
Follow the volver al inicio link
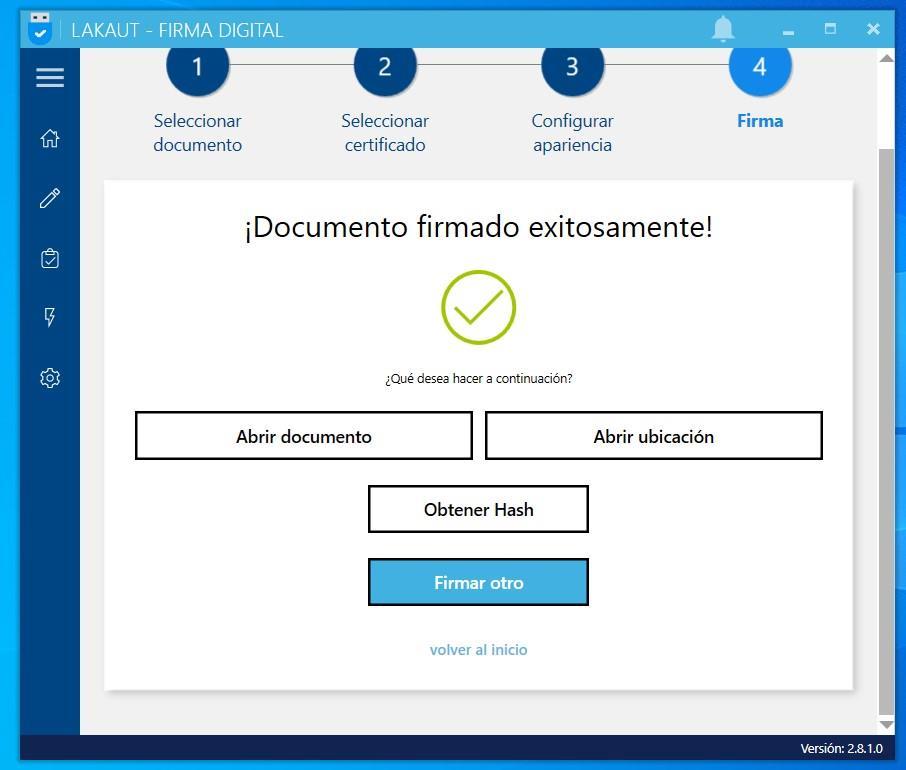(x=478, y=650)
